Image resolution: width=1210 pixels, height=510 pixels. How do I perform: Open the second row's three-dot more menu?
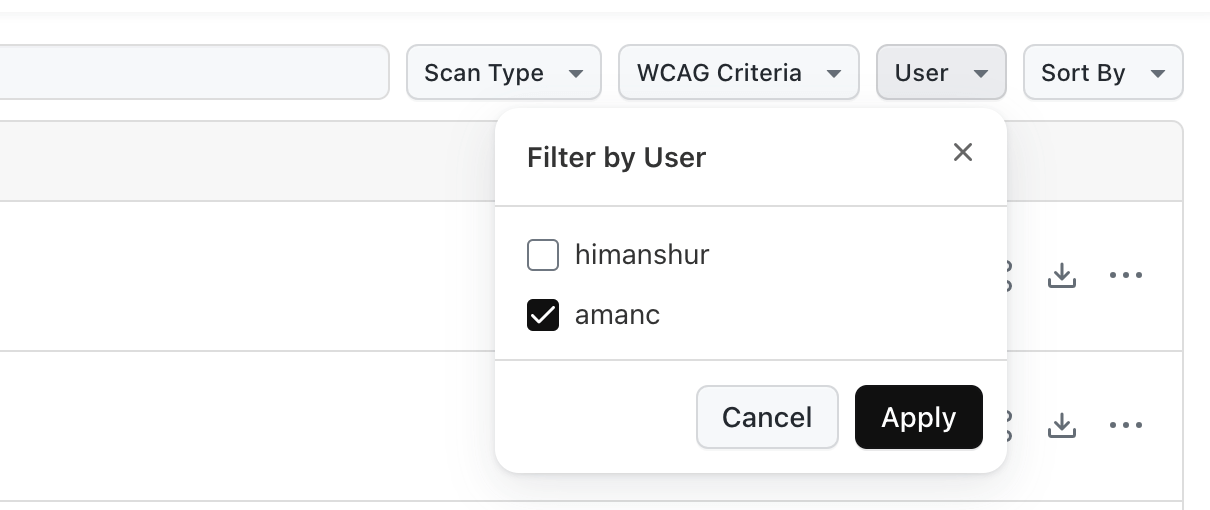[x=1126, y=426]
